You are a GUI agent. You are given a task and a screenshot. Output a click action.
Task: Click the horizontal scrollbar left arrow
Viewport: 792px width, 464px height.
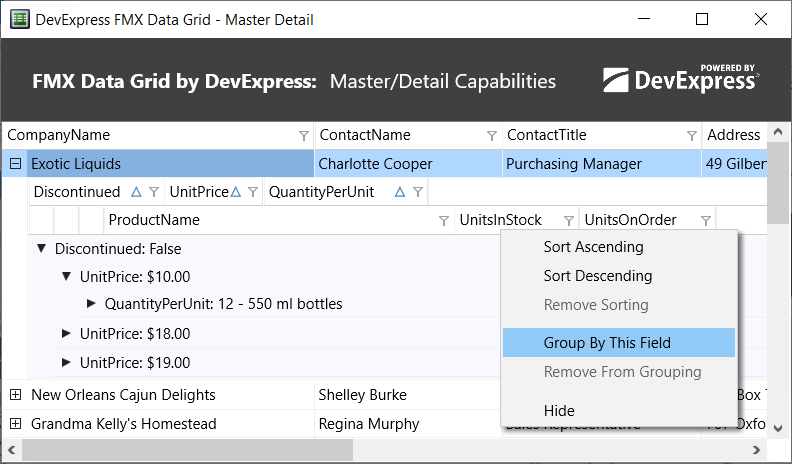(12, 449)
